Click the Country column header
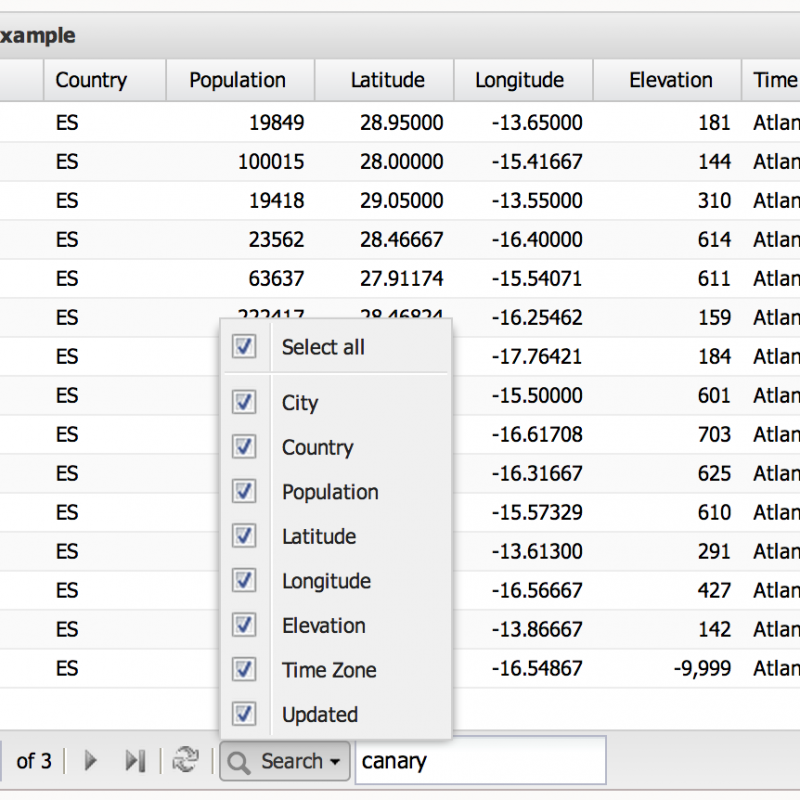800x800 pixels. [x=91, y=79]
